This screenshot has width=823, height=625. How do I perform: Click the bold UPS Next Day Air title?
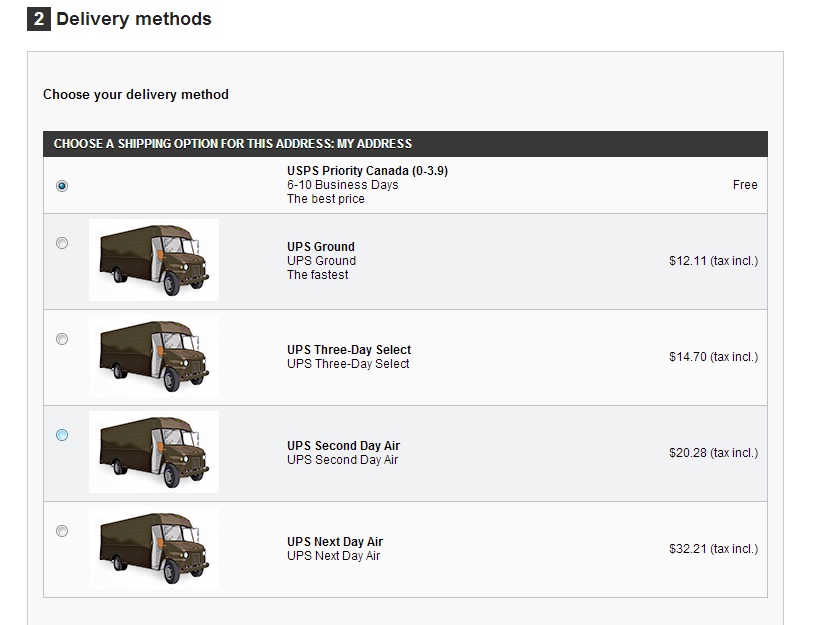tap(335, 542)
